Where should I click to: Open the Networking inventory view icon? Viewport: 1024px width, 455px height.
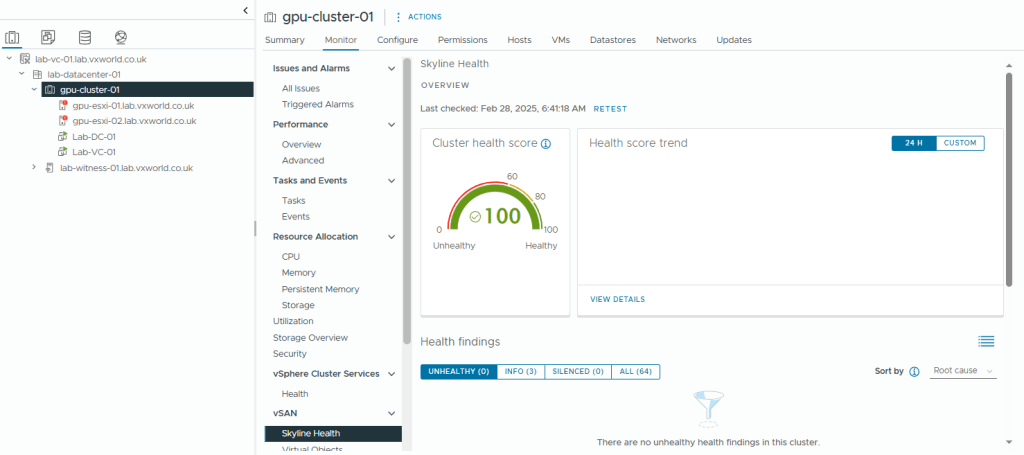tap(121, 38)
